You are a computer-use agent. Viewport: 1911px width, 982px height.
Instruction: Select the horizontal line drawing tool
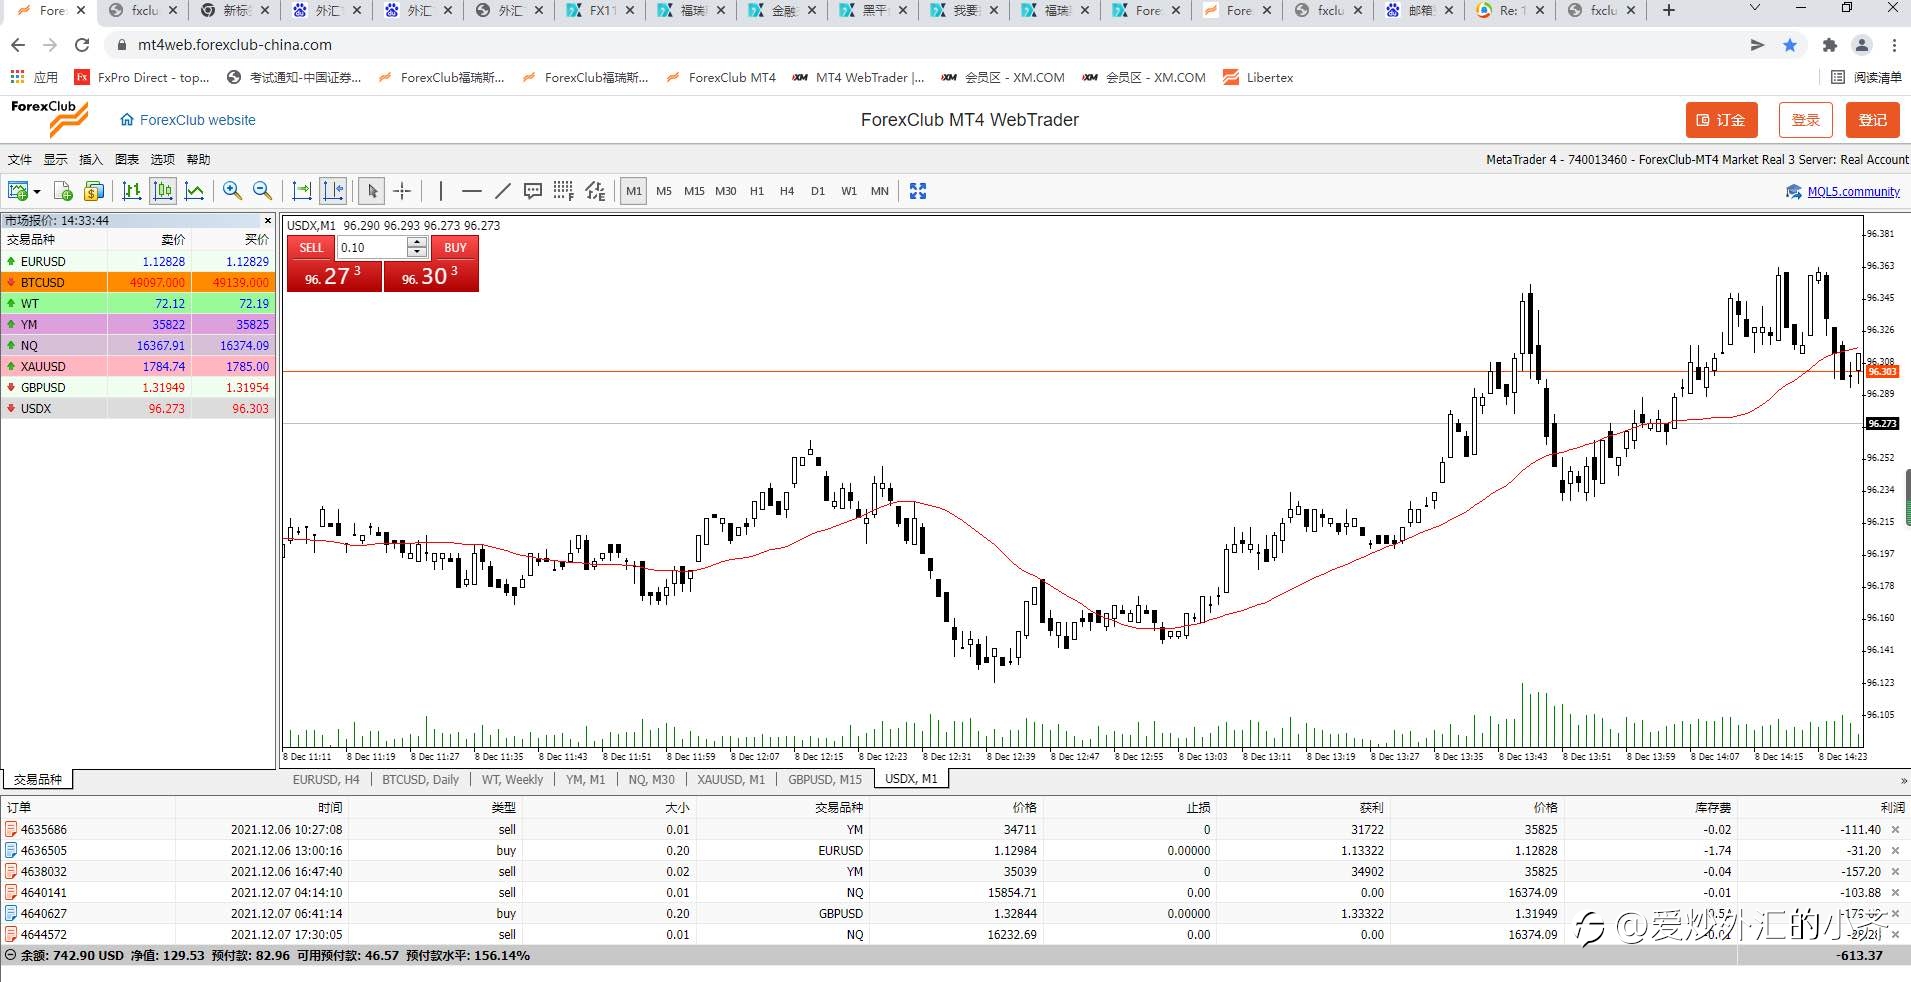click(472, 191)
